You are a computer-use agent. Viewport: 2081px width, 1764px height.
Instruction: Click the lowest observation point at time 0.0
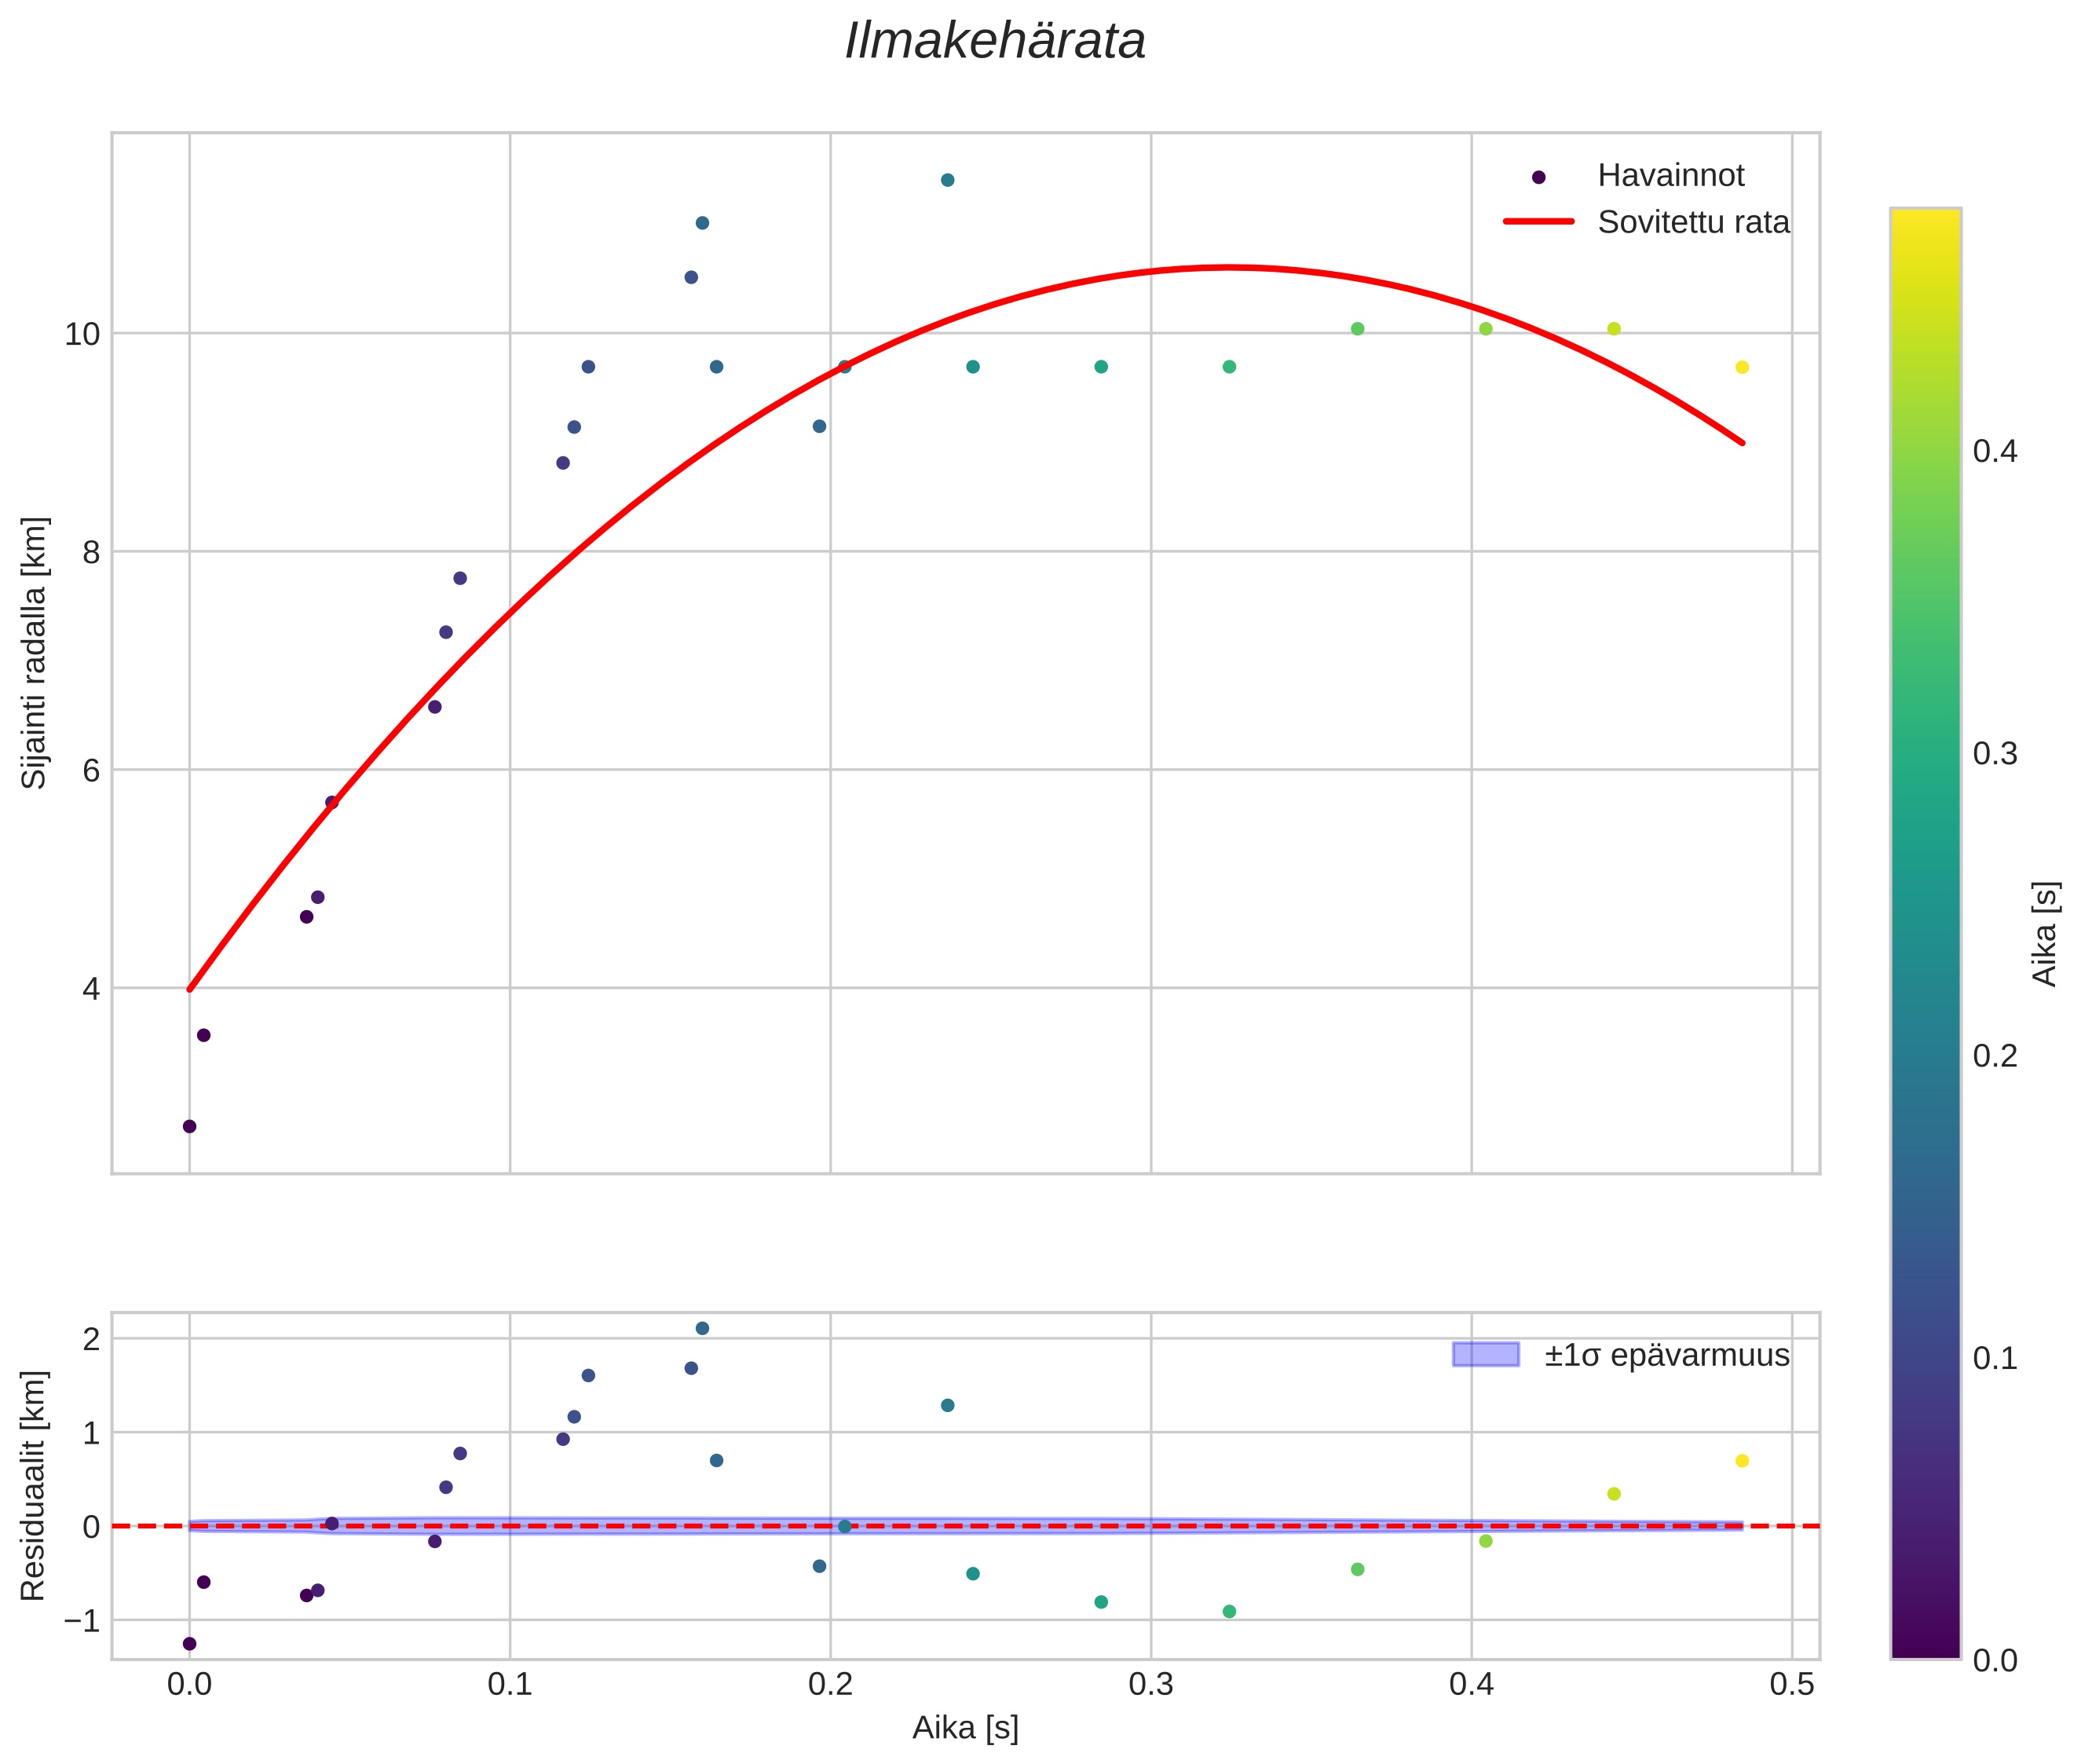click(x=189, y=1126)
